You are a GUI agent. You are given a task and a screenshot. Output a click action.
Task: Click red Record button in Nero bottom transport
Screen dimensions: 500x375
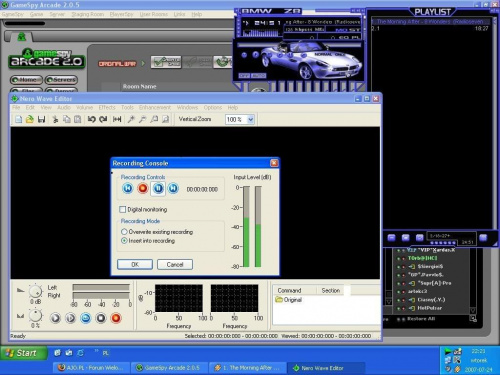click(116, 318)
